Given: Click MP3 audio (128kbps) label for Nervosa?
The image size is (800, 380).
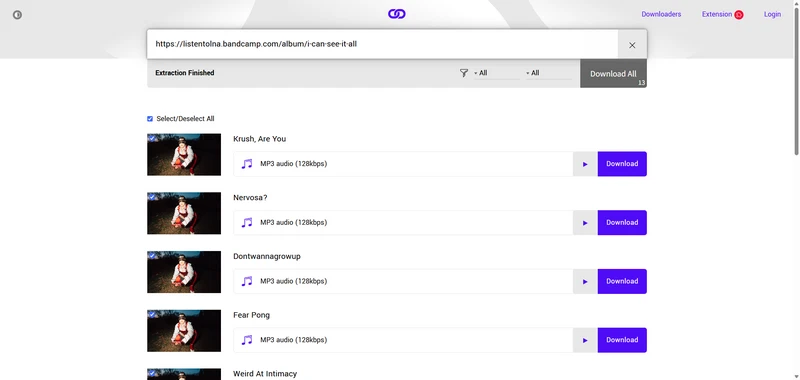Looking at the screenshot, I should (x=294, y=222).
